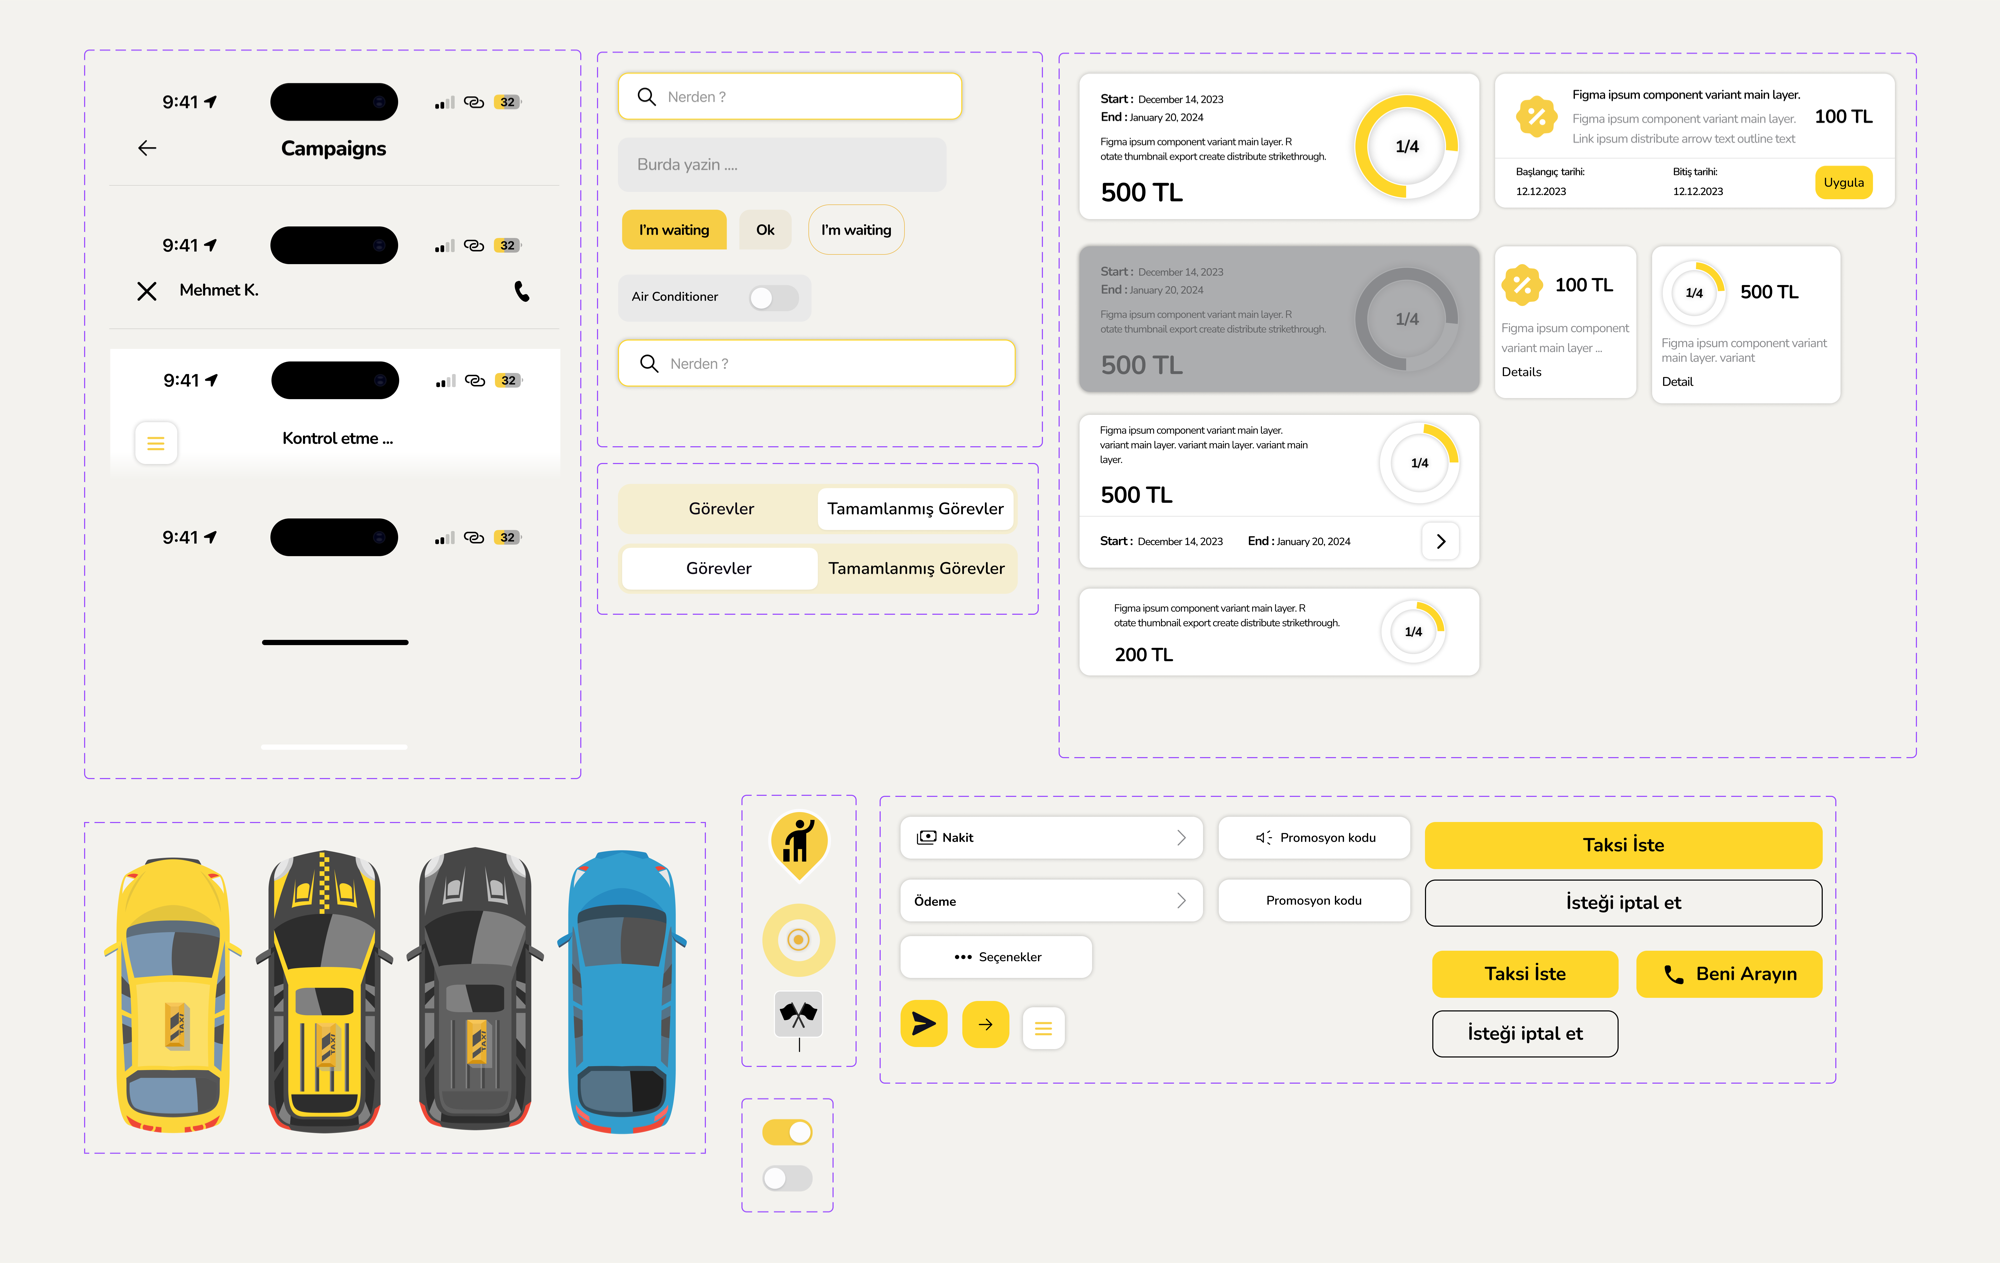Tap the yellow paper plane send icon

[x=923, y=1024]
